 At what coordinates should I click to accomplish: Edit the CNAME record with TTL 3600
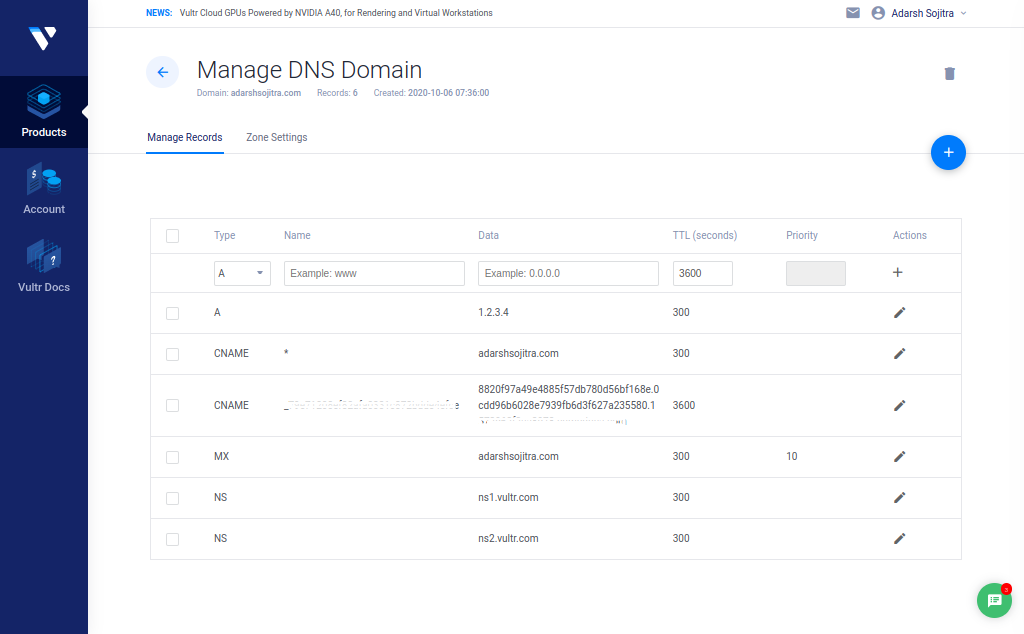tap(899, 405)
